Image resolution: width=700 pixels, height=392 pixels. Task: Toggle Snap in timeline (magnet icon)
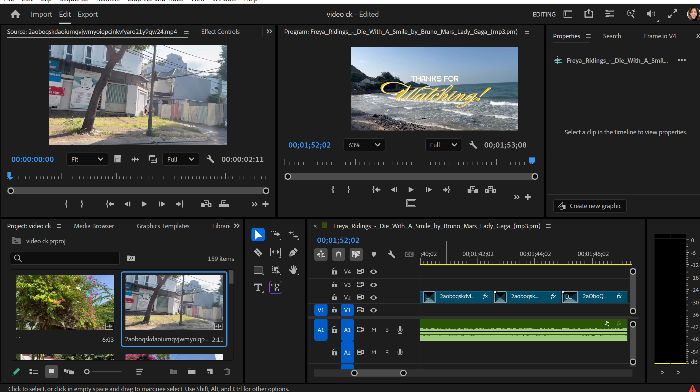pos(338,254)
